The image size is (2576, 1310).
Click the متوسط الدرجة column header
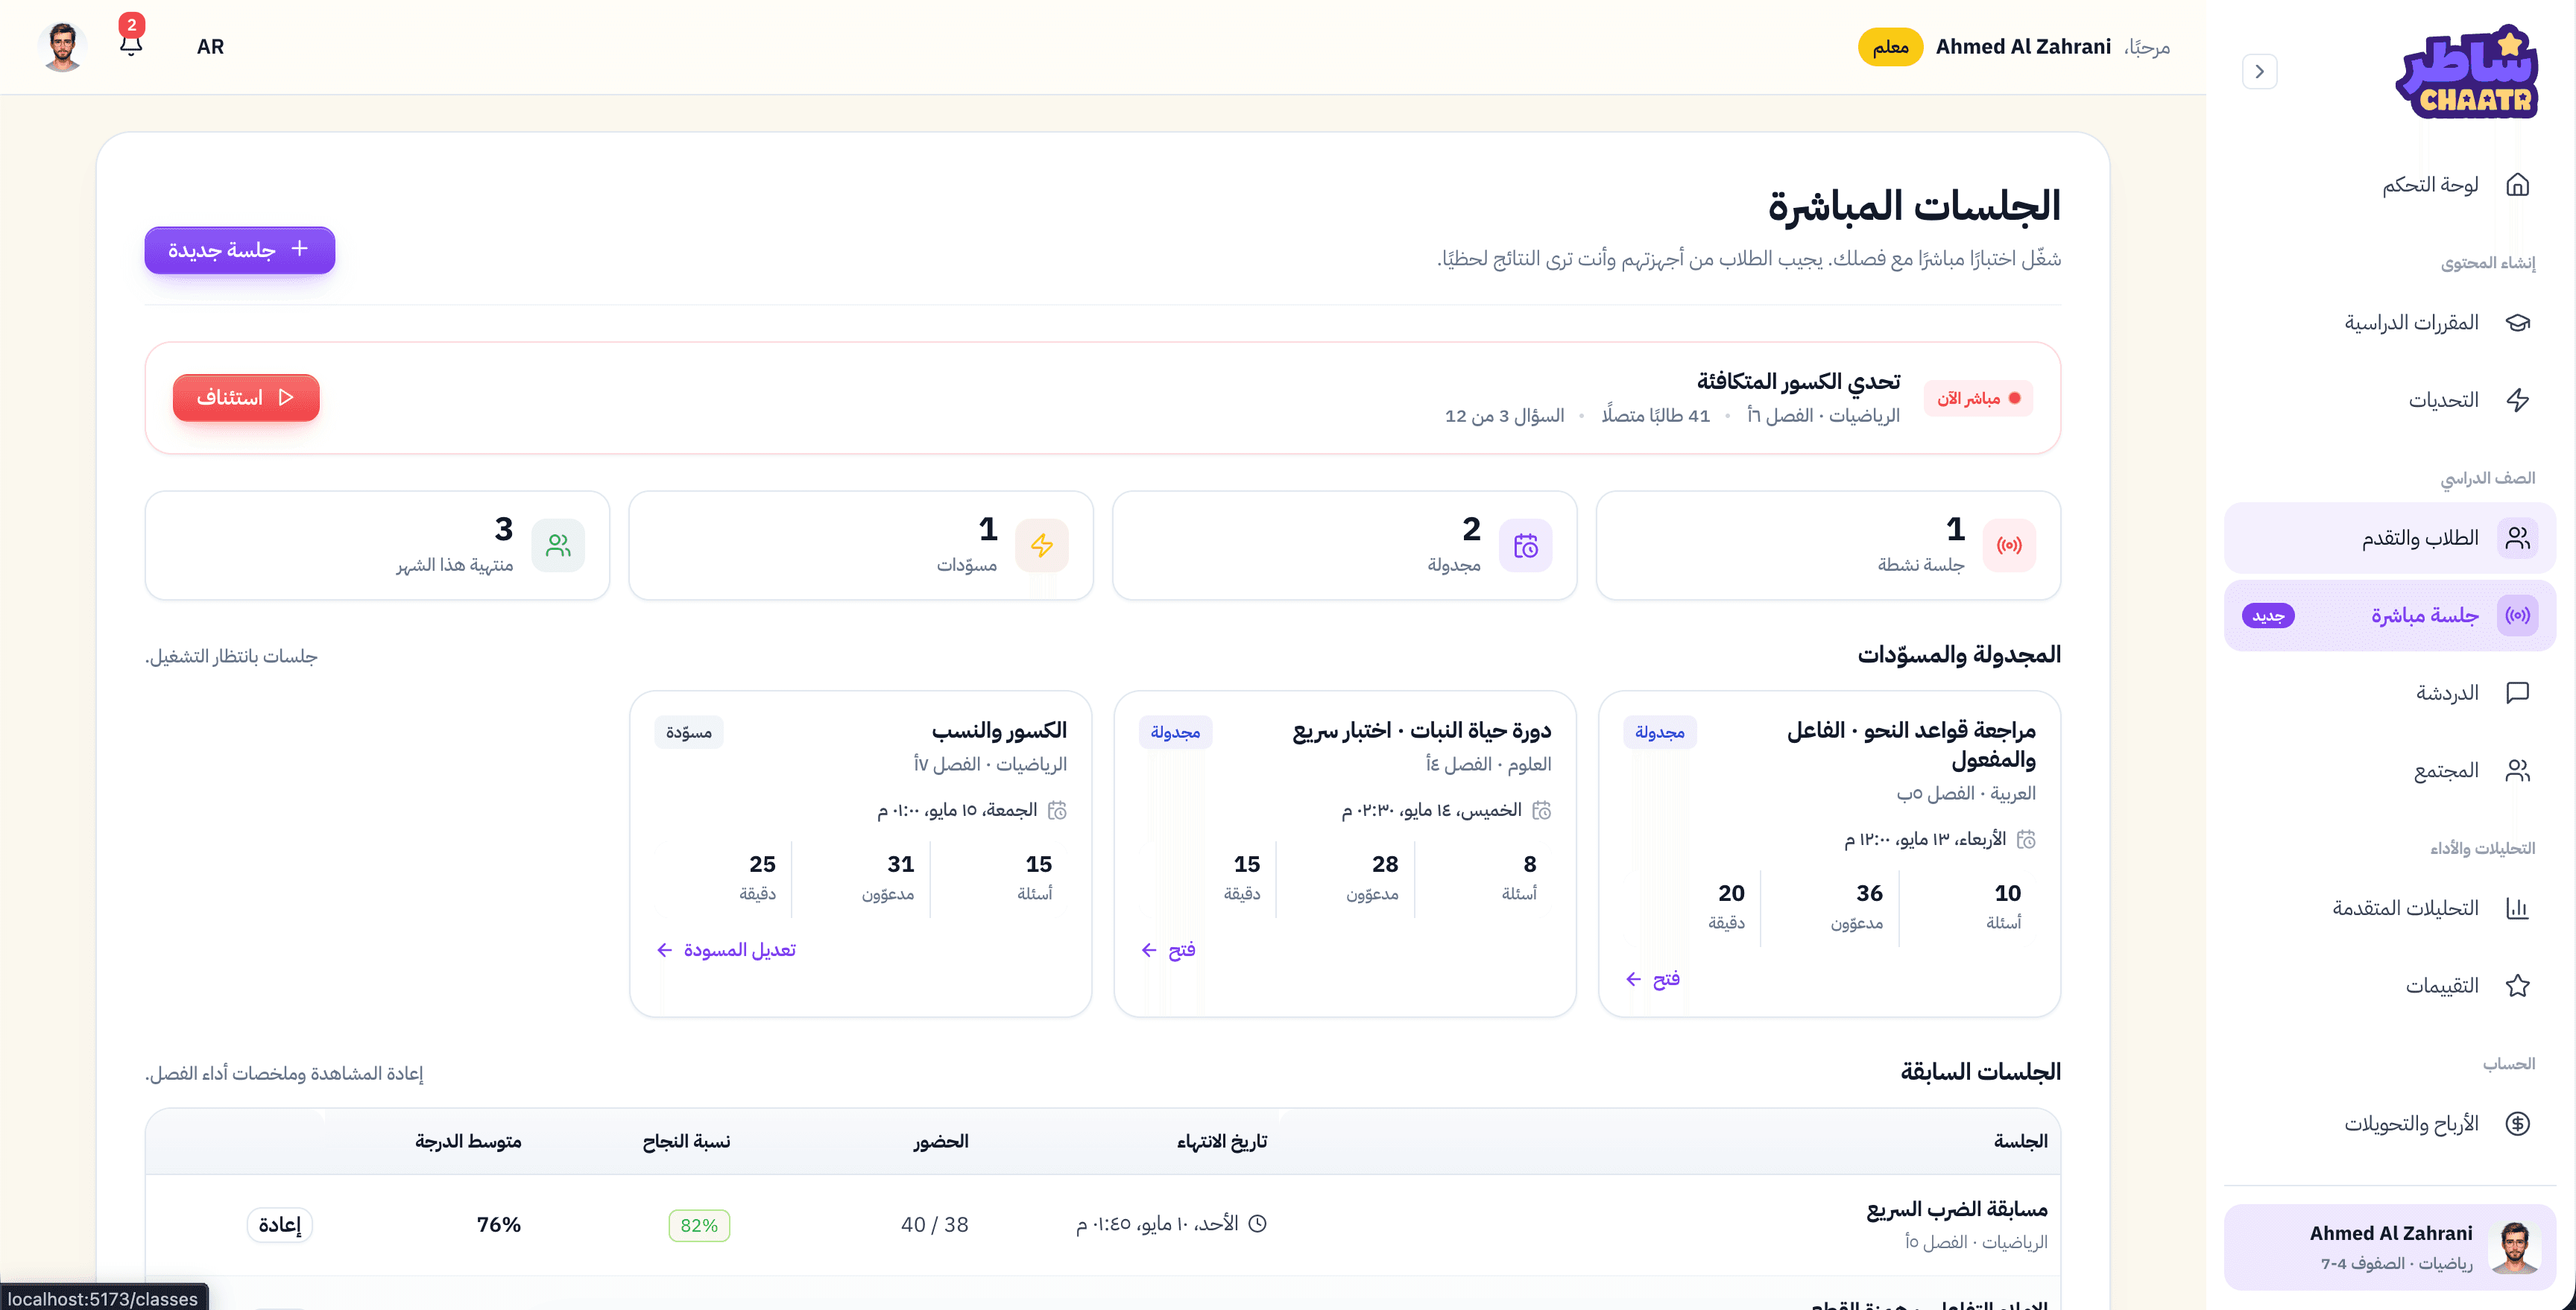click(x=468, y=1141)
